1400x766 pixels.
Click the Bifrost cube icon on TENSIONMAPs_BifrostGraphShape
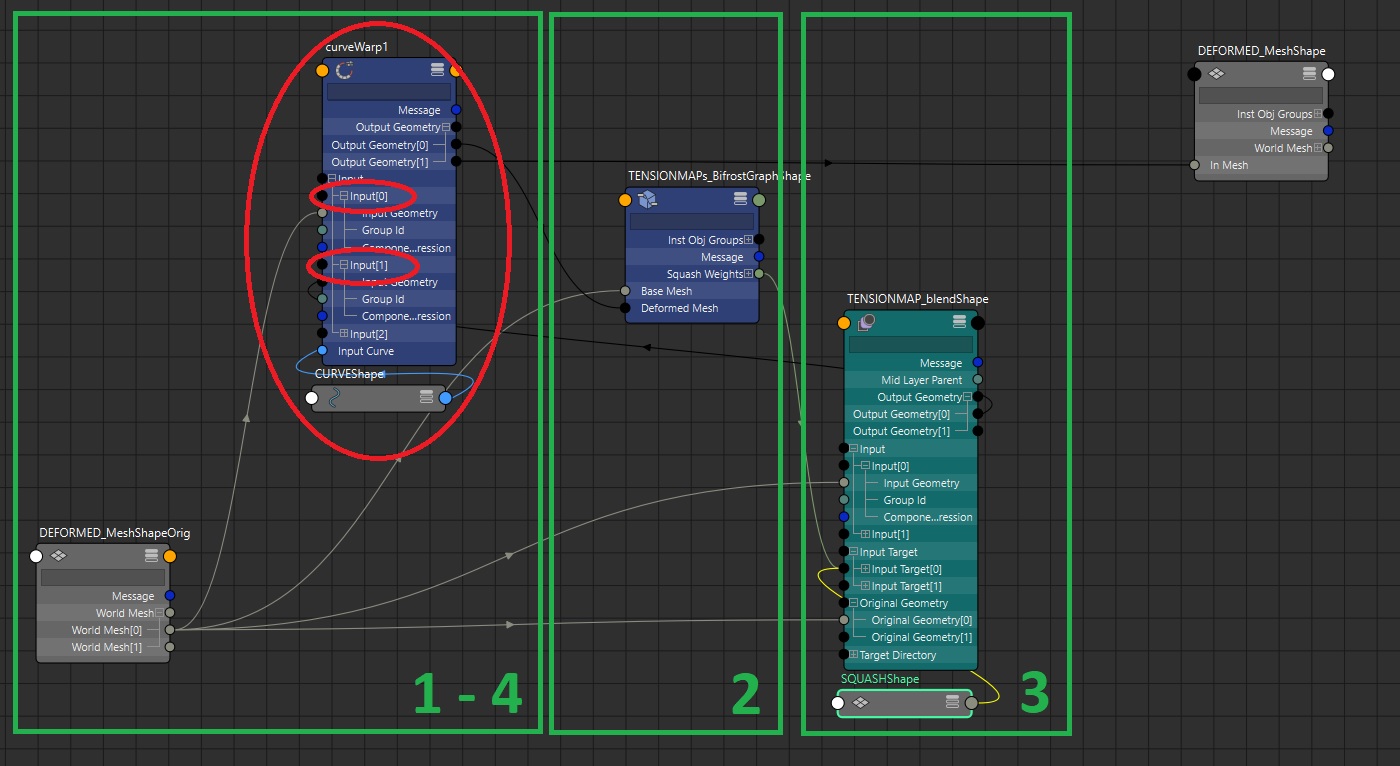[x=646, y=199]
